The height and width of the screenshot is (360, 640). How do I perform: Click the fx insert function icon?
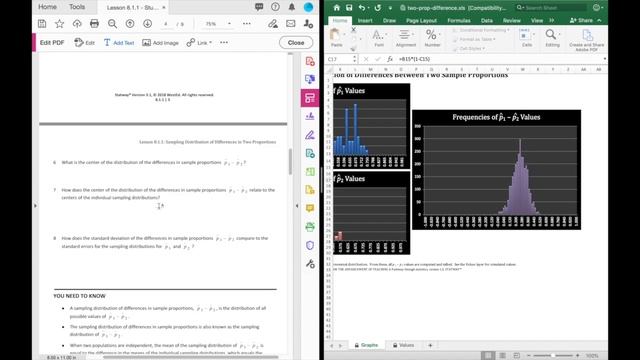point(390,59)
